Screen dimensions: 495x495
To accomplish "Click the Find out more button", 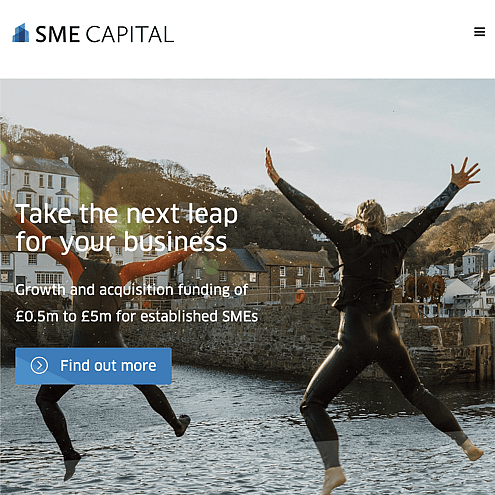I will (93, 366).
